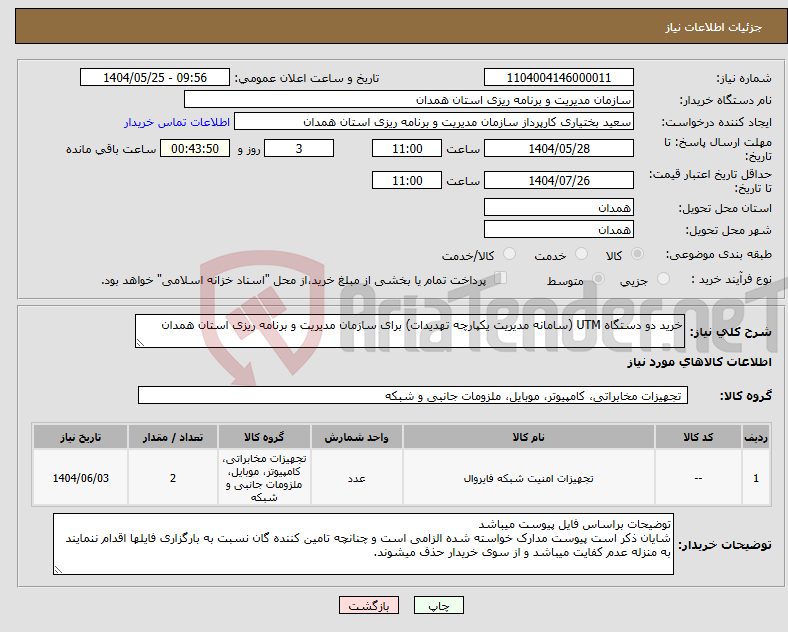Click the buyer notes text area
The width and height of the screenshot is (788, 632).
tap(363, 544)
